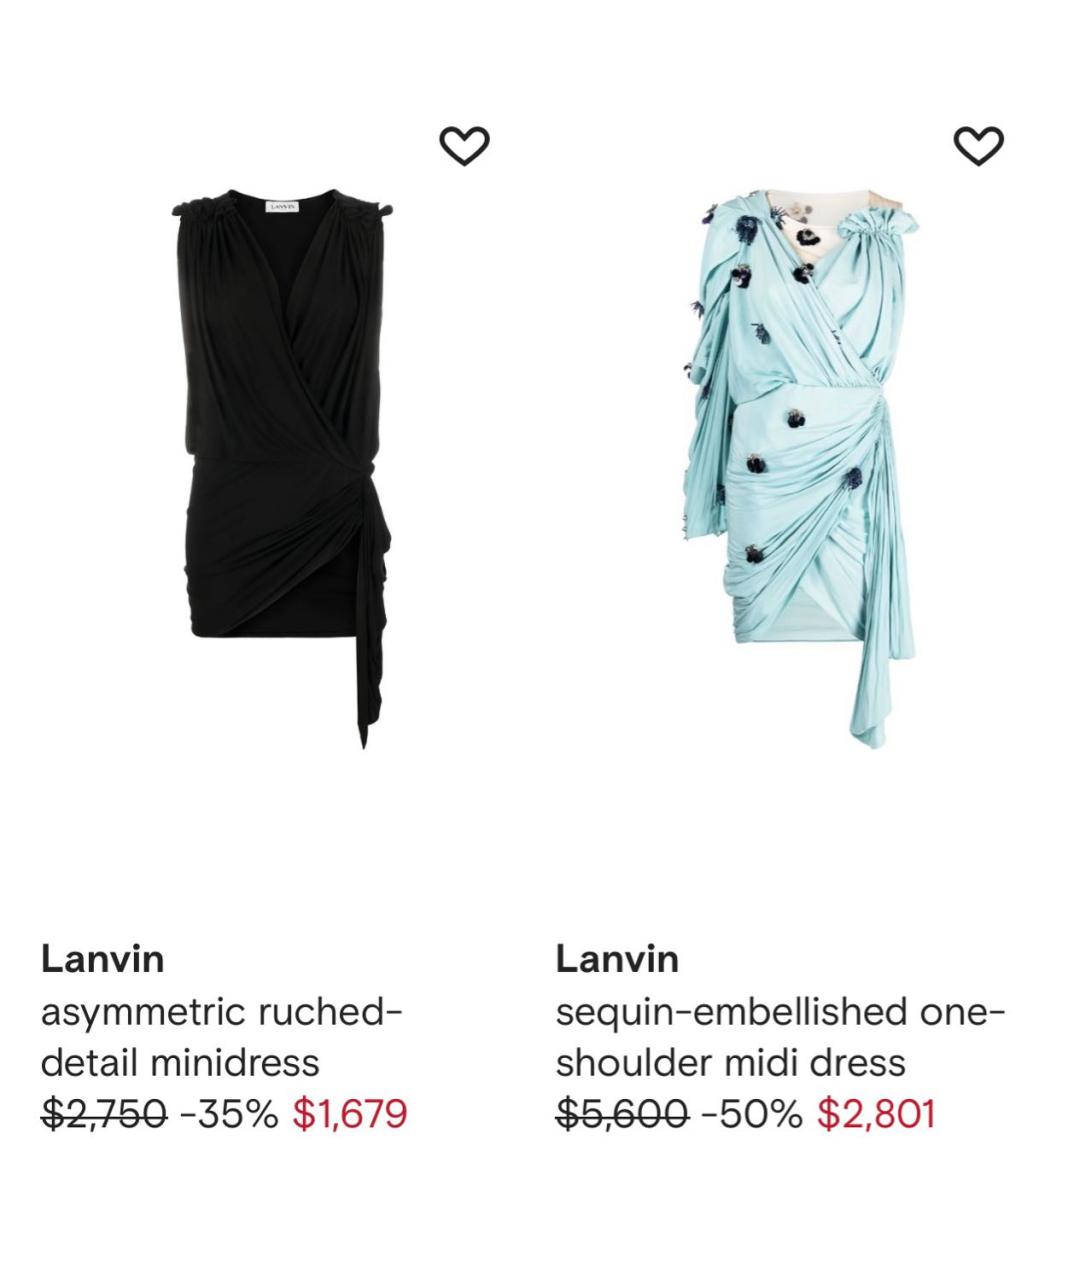Open Lanvin brand above sequin midi dress
Screen dimensions: 1080x1280
tap(617, 959)
